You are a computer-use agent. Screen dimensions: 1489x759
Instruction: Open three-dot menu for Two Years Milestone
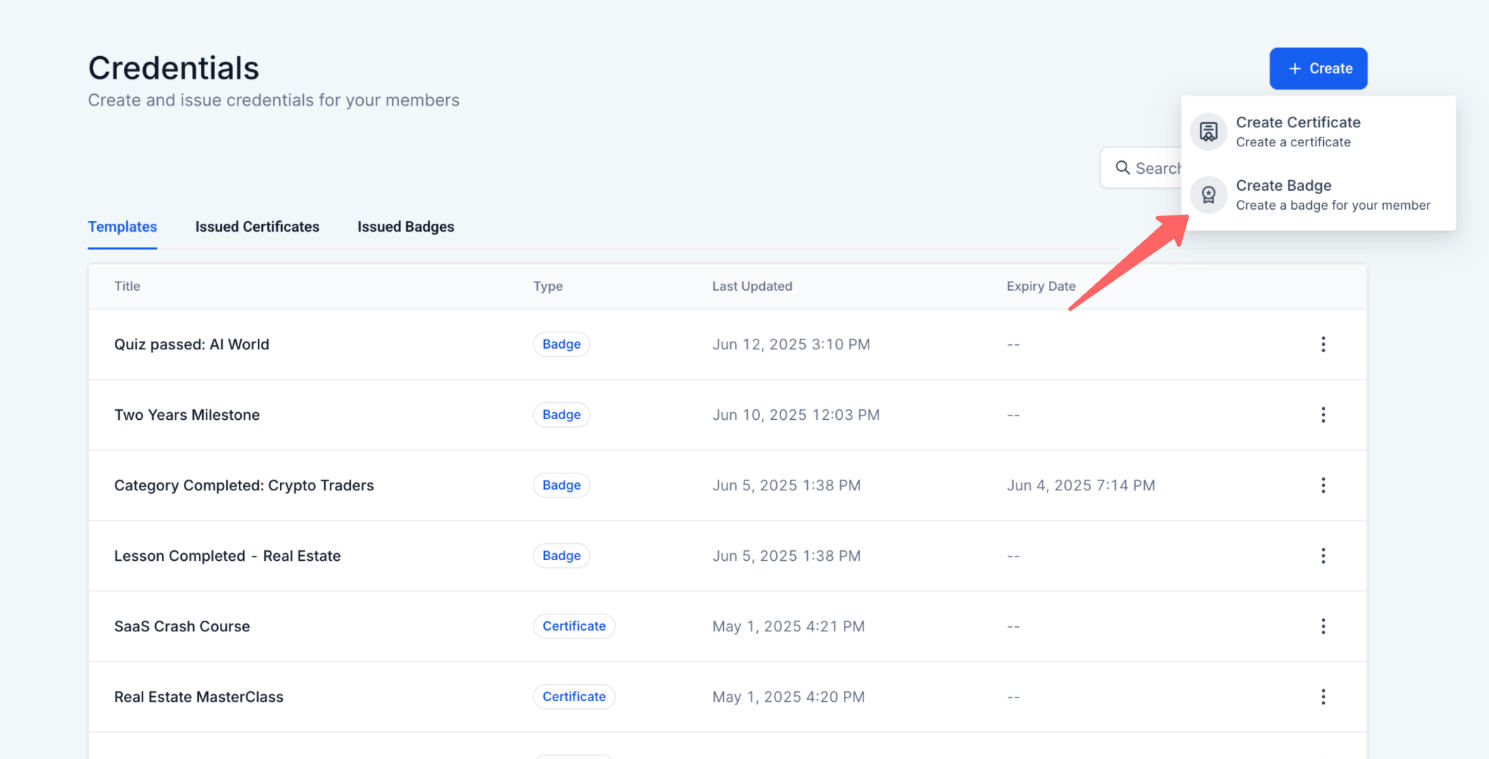1323,415
